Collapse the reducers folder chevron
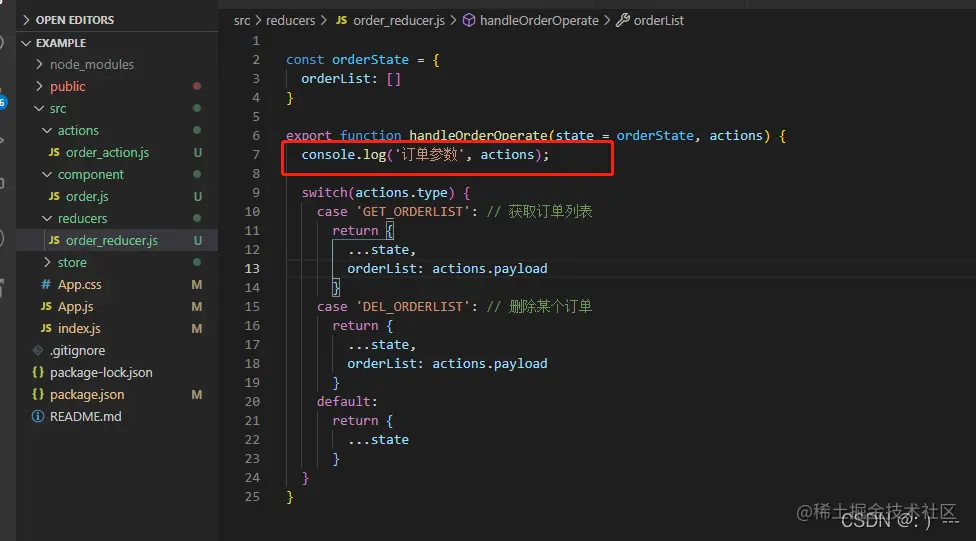The height and width of the screenshot is (541, 976). point(47,219)
